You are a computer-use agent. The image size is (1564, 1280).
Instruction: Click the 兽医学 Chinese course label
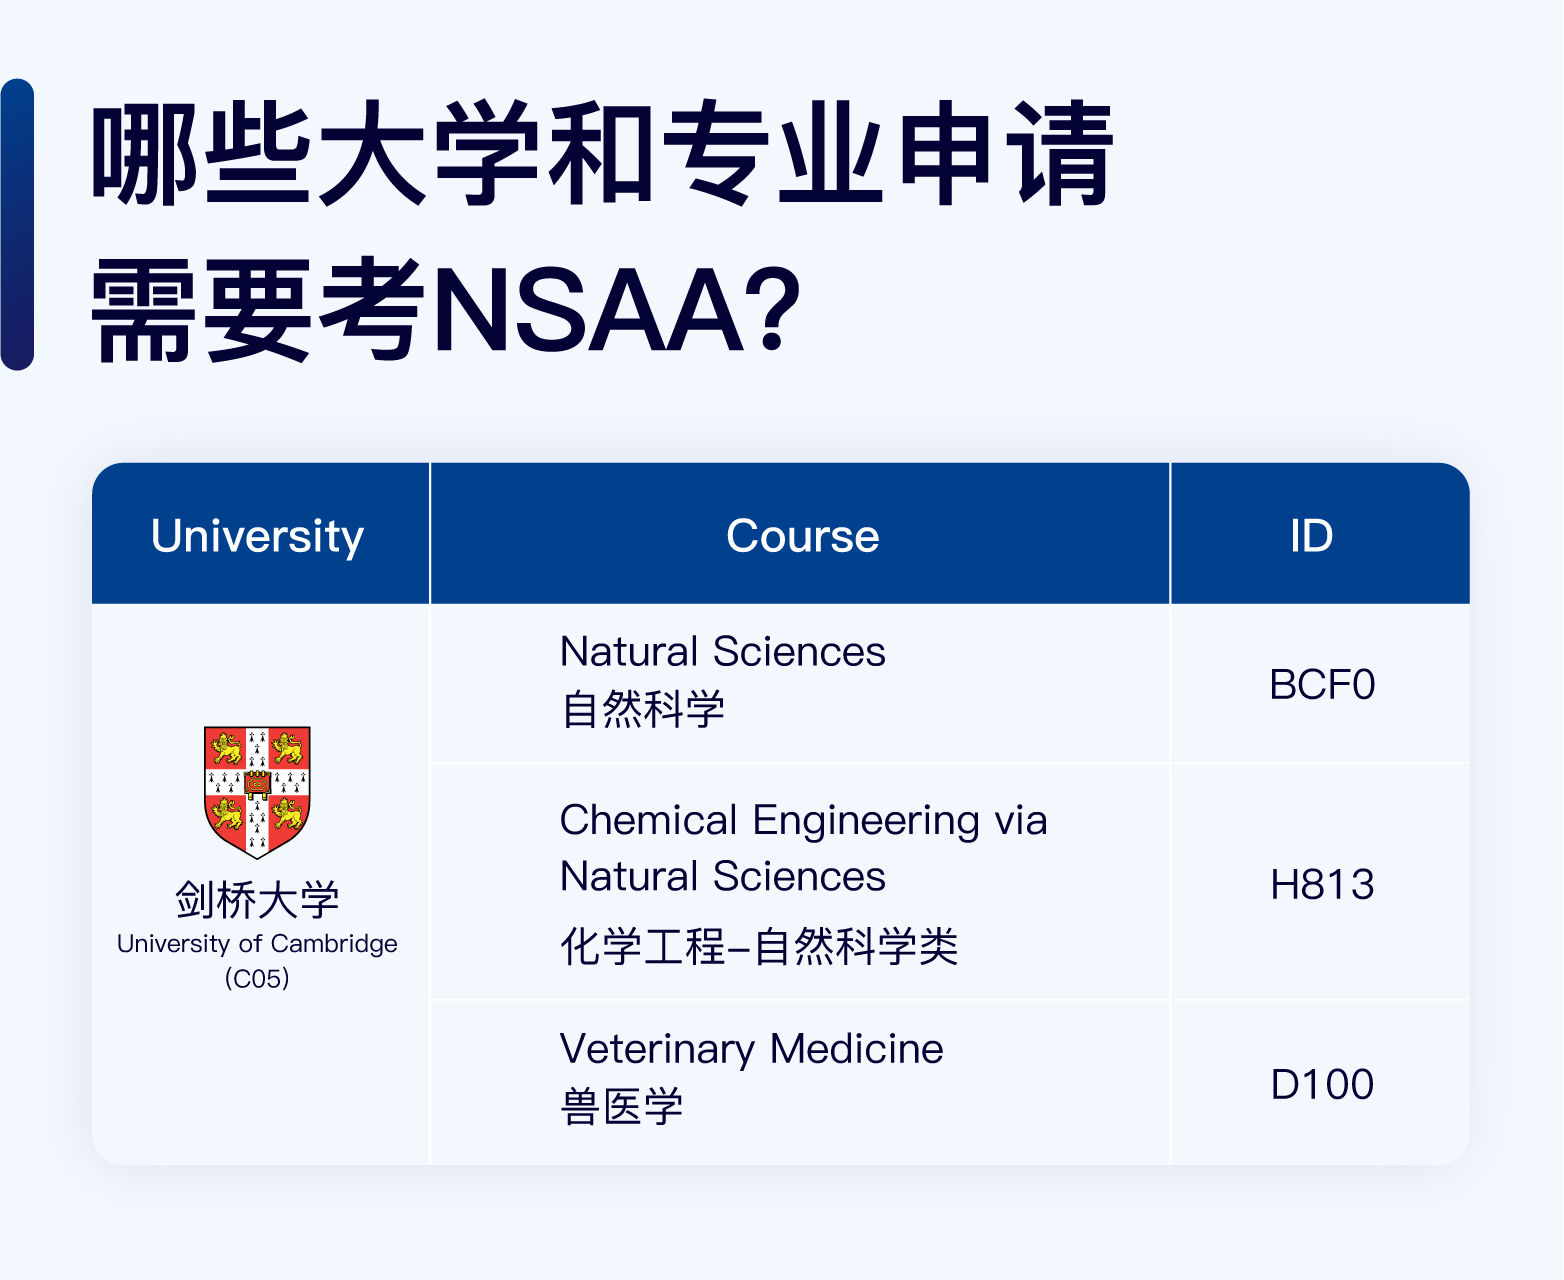(622, 1107)
